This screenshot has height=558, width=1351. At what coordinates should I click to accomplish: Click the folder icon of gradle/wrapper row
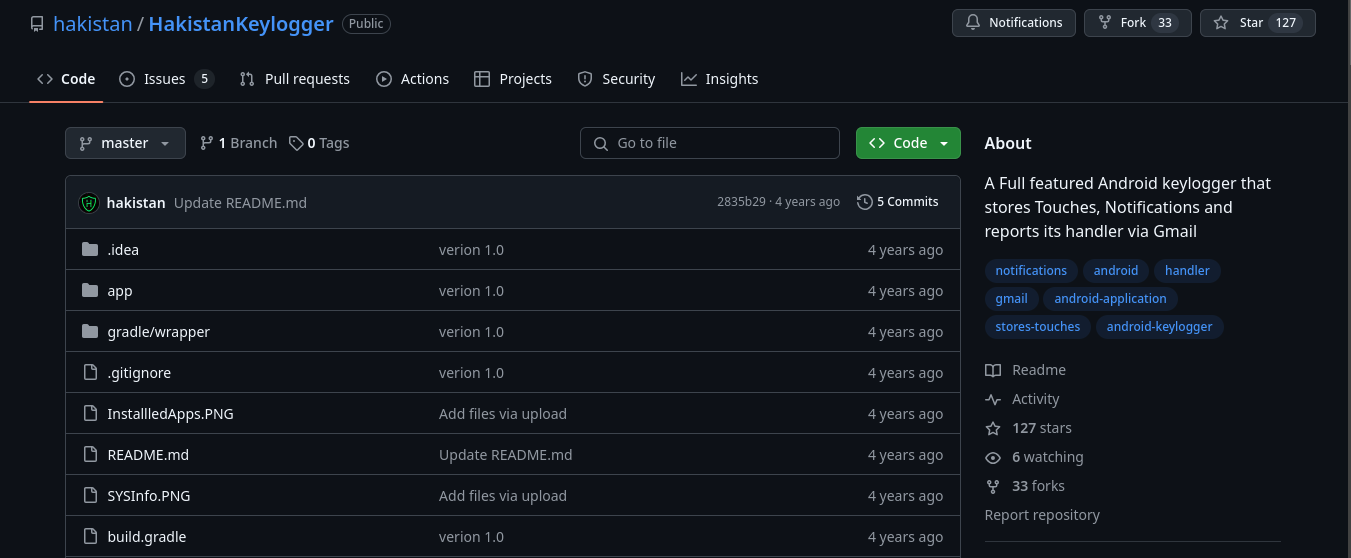[90, 332]
